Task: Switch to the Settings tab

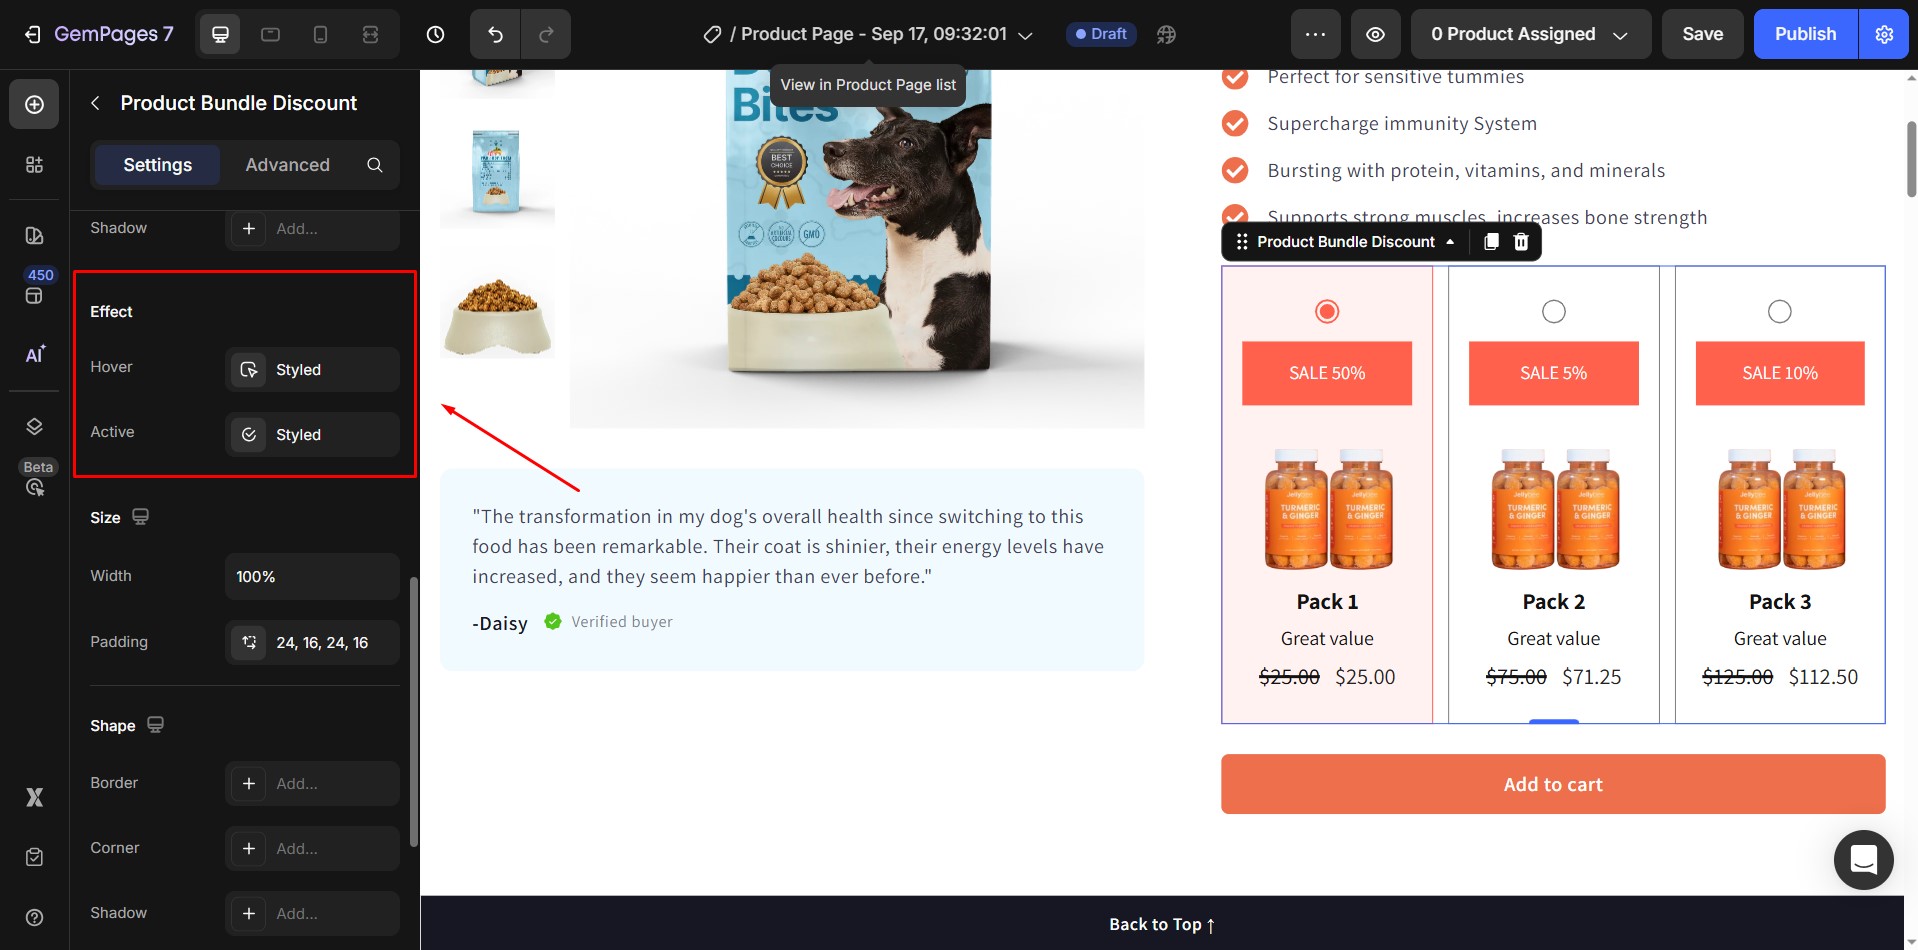Action: point(157,165)
